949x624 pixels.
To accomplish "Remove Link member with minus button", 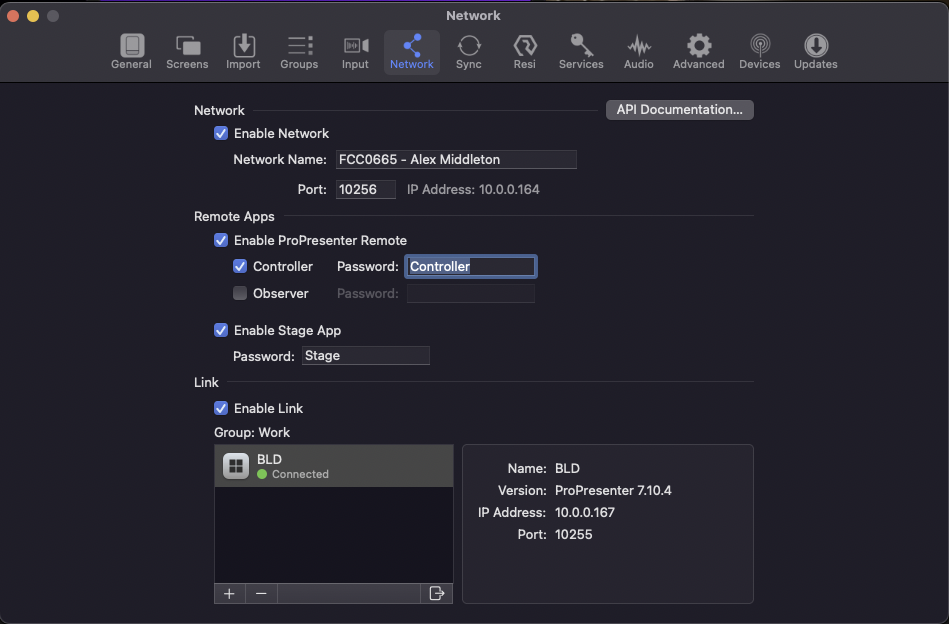I will (x=261, y=594).
